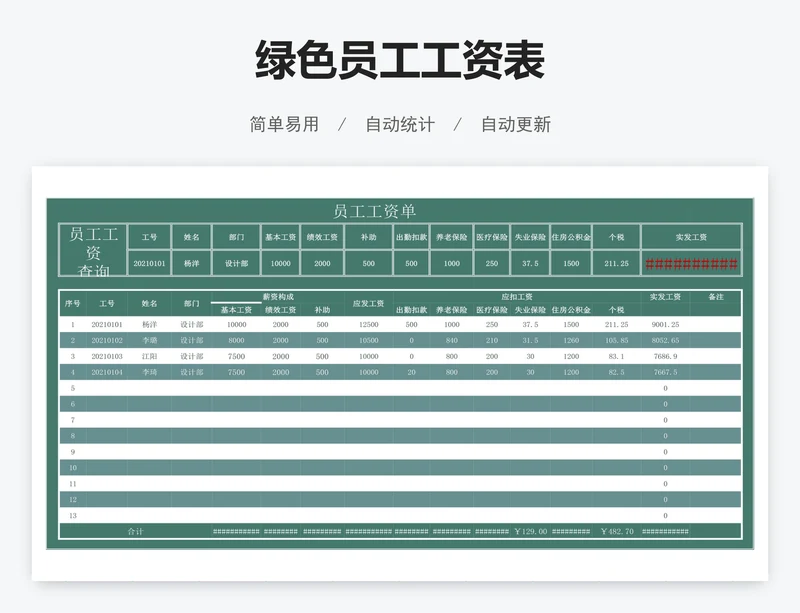Click row number 5 cell

(x=72, y=388)
